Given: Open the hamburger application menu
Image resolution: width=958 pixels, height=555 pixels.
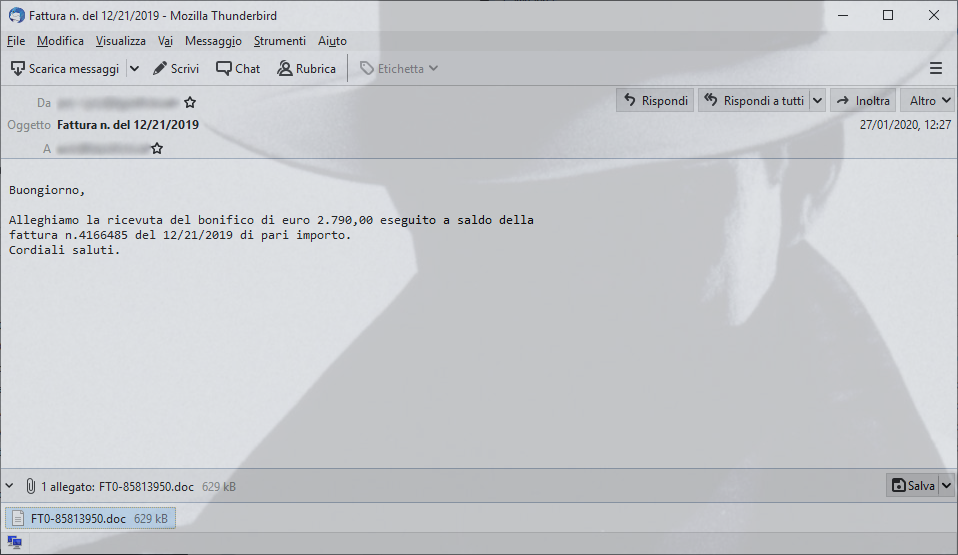Looking at the screenshot, I should [x=935, y=68].
